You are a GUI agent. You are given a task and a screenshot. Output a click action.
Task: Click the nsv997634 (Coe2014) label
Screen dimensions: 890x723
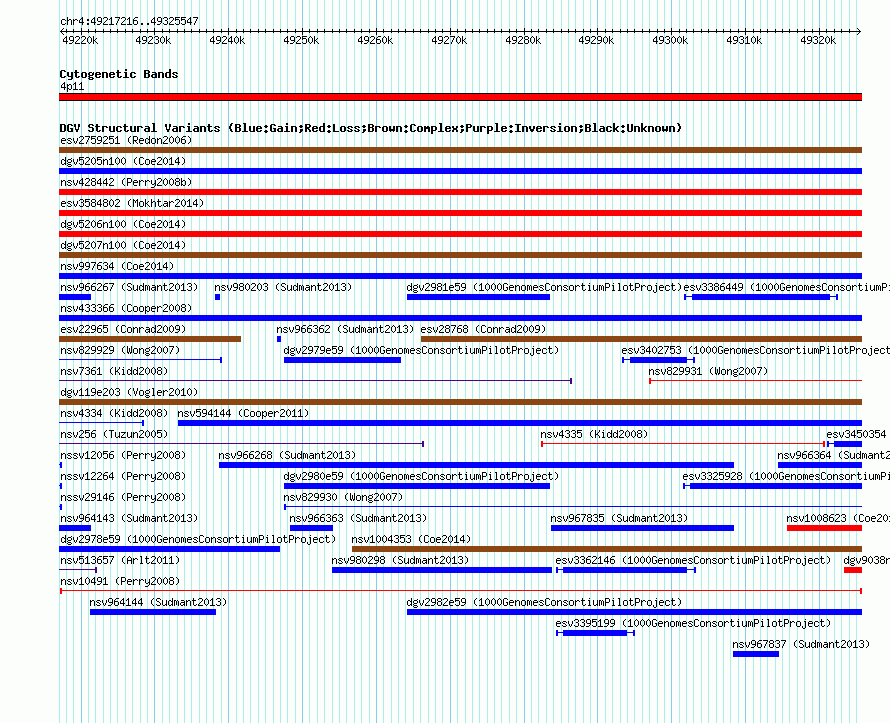117,266
